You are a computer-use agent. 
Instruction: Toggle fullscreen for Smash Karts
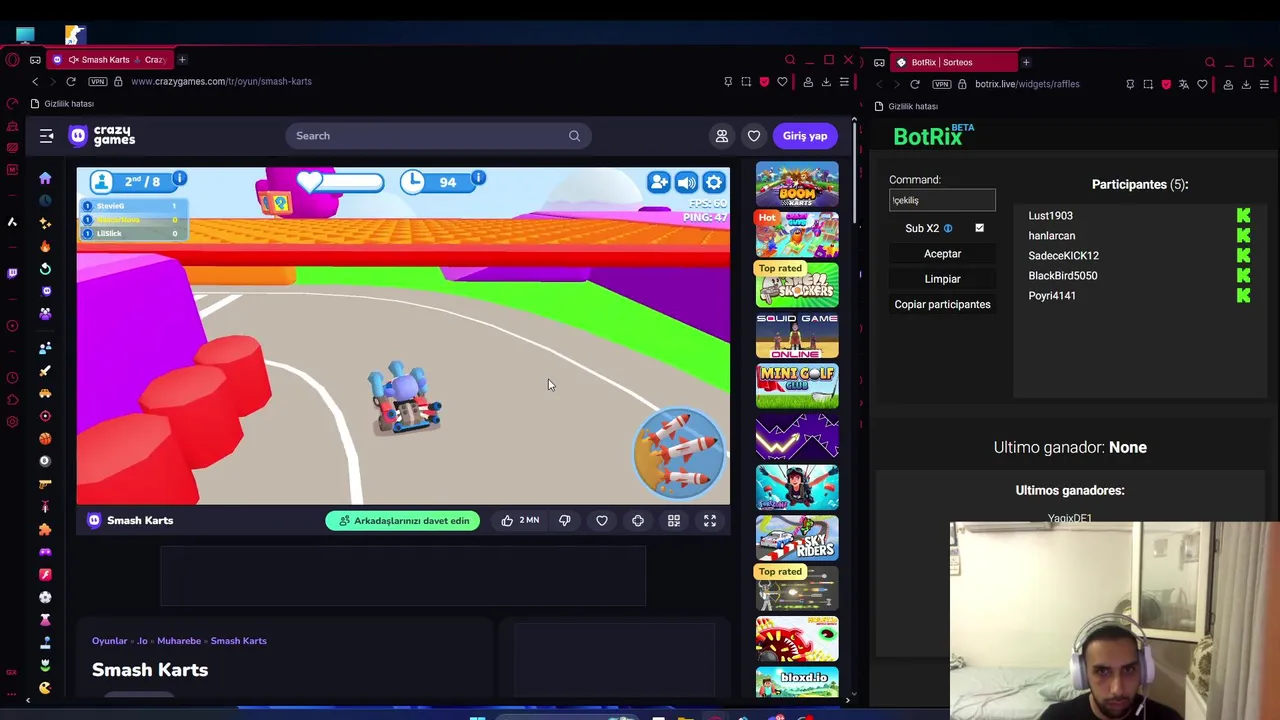tap(710, 520)
